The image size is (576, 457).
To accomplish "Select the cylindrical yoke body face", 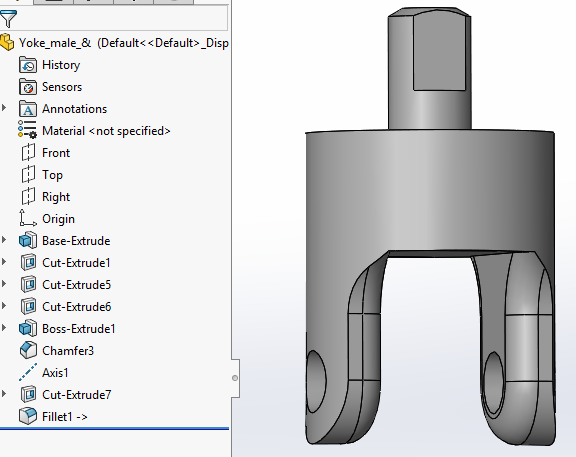I will pos(430,191).
